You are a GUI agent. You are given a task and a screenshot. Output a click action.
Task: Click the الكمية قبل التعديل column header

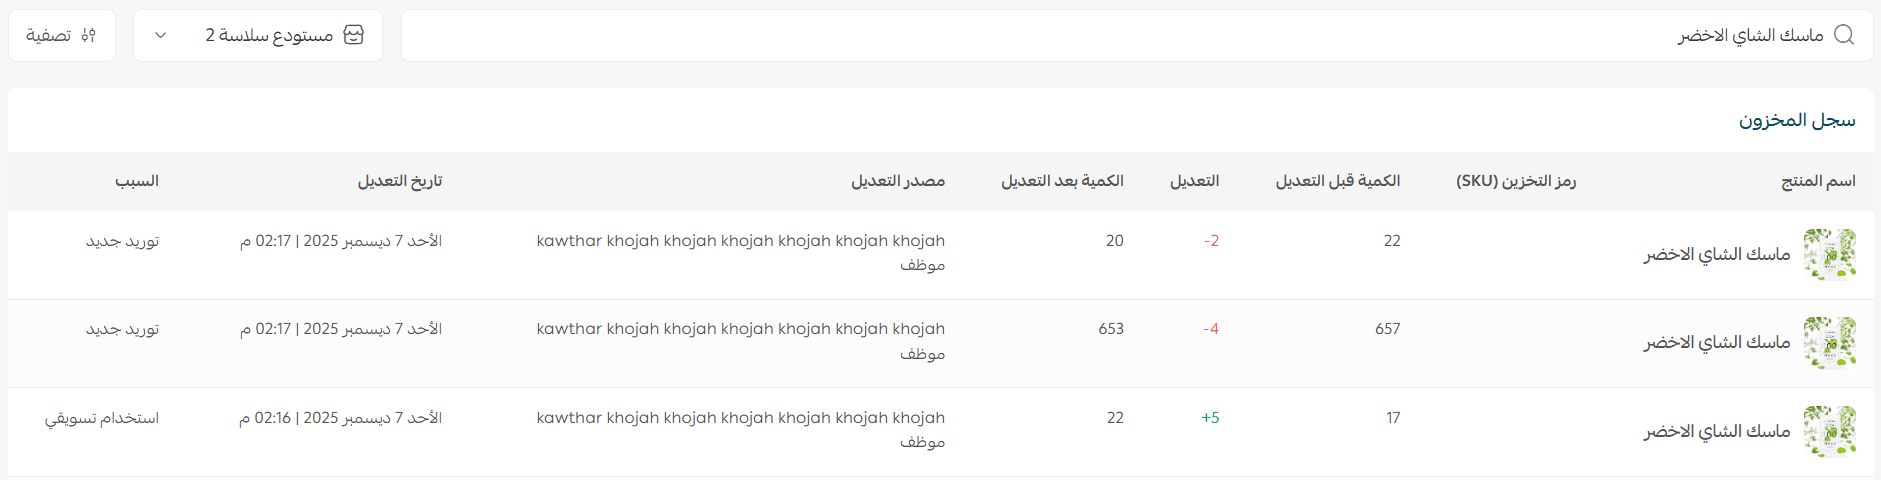pyautogui.click(x=1337, y=181)
